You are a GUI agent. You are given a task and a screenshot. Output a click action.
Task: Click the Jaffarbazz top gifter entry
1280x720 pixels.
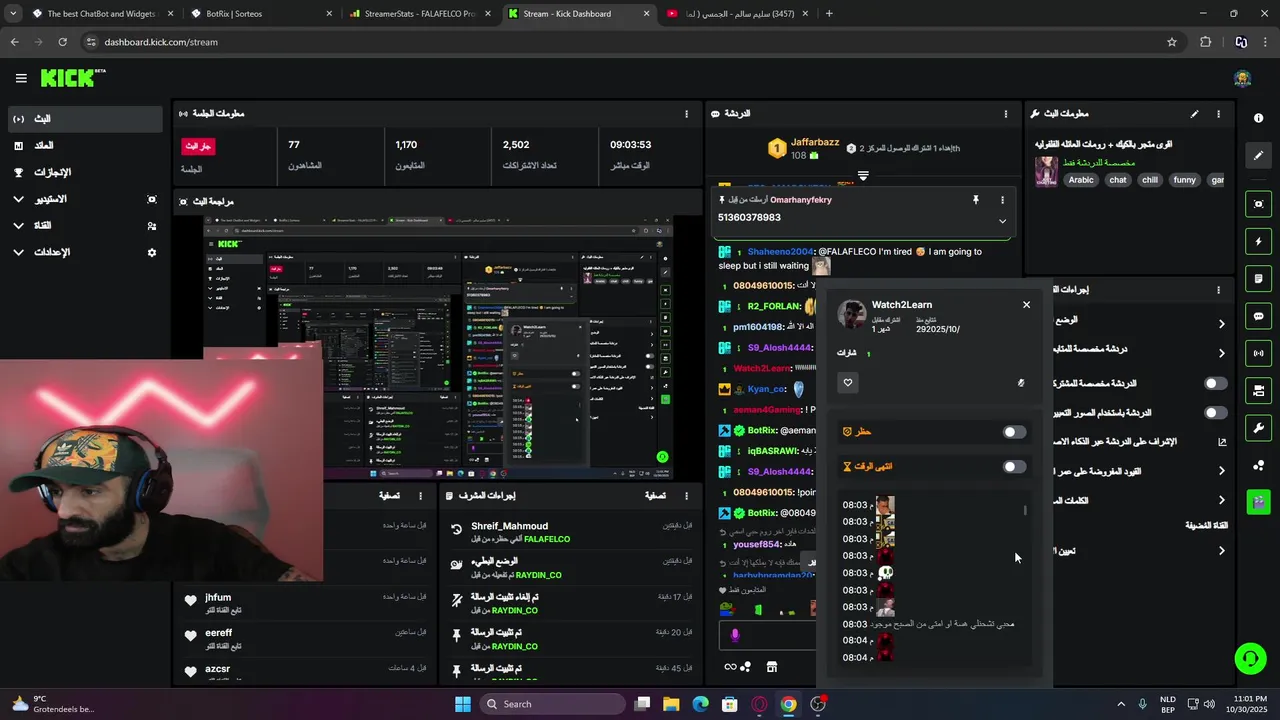pos(803,149)
